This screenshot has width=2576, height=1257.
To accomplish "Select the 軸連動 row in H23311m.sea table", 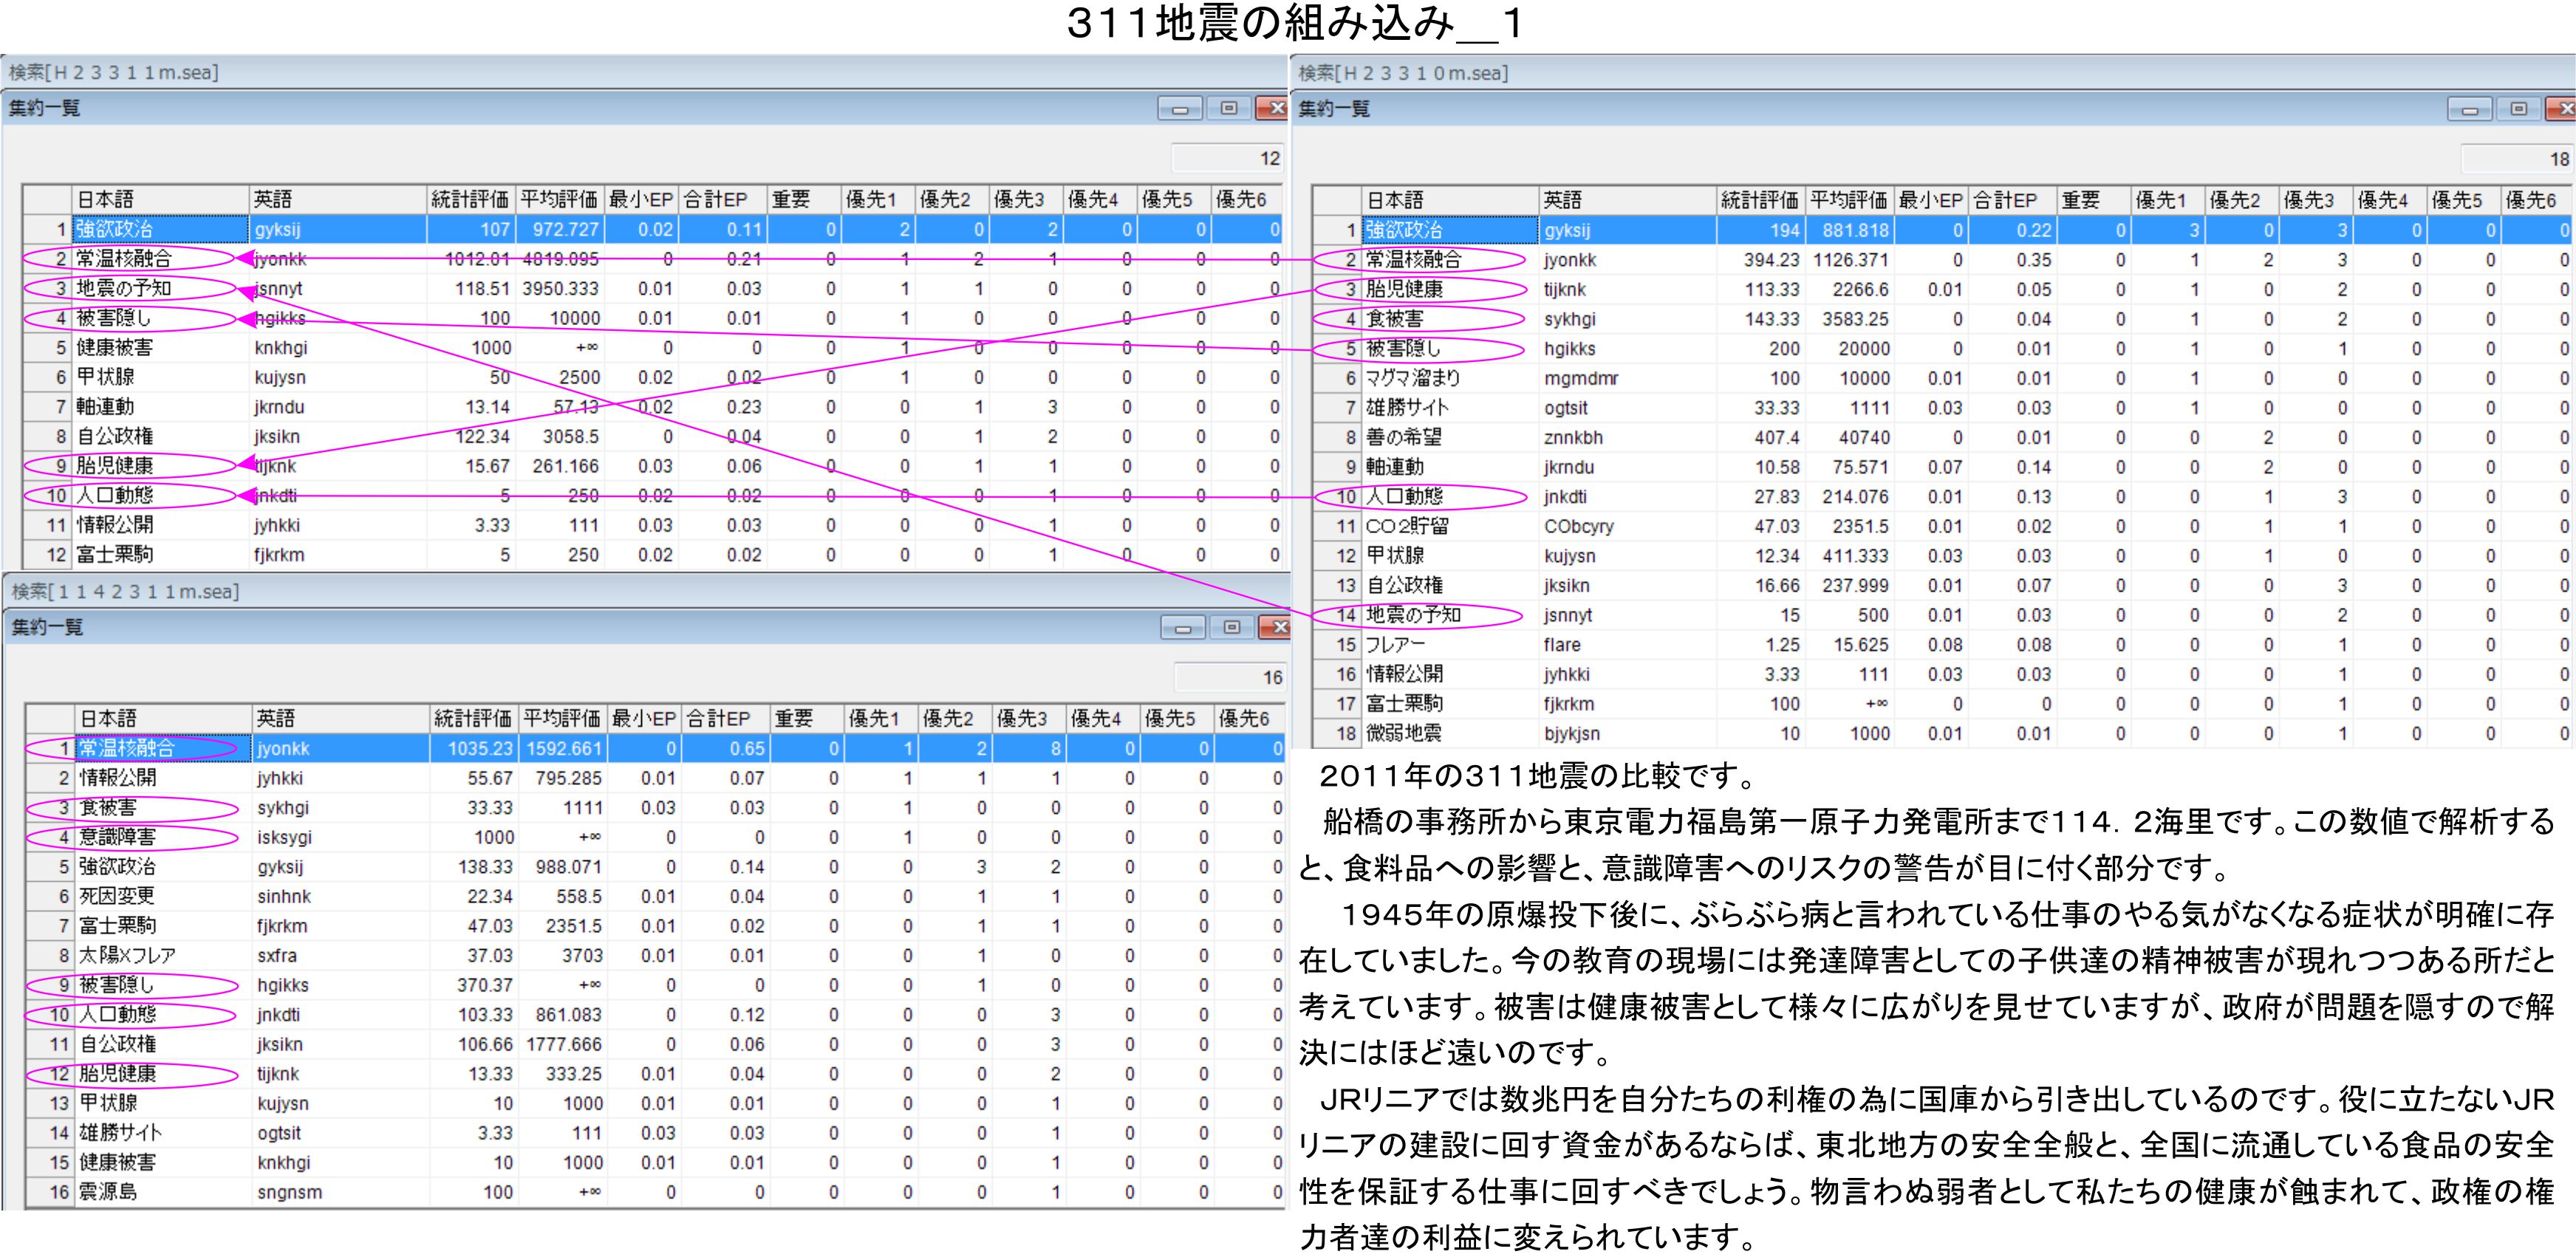I will click(x=105, y=407).
